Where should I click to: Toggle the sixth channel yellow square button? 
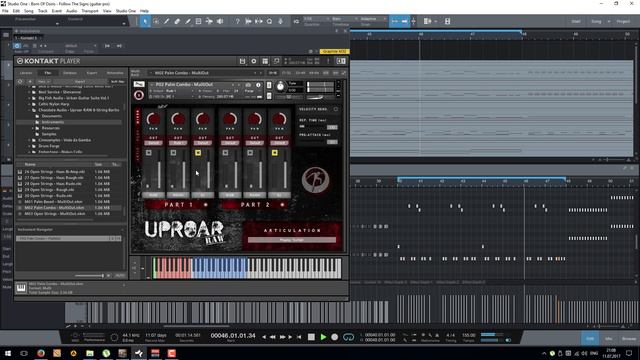coord(275,153)
